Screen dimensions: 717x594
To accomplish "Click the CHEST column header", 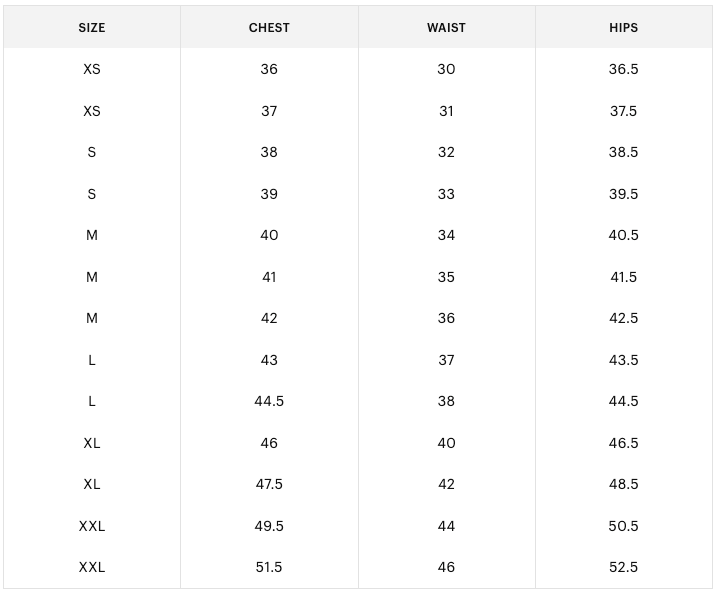I will click(x=269, y=28).
